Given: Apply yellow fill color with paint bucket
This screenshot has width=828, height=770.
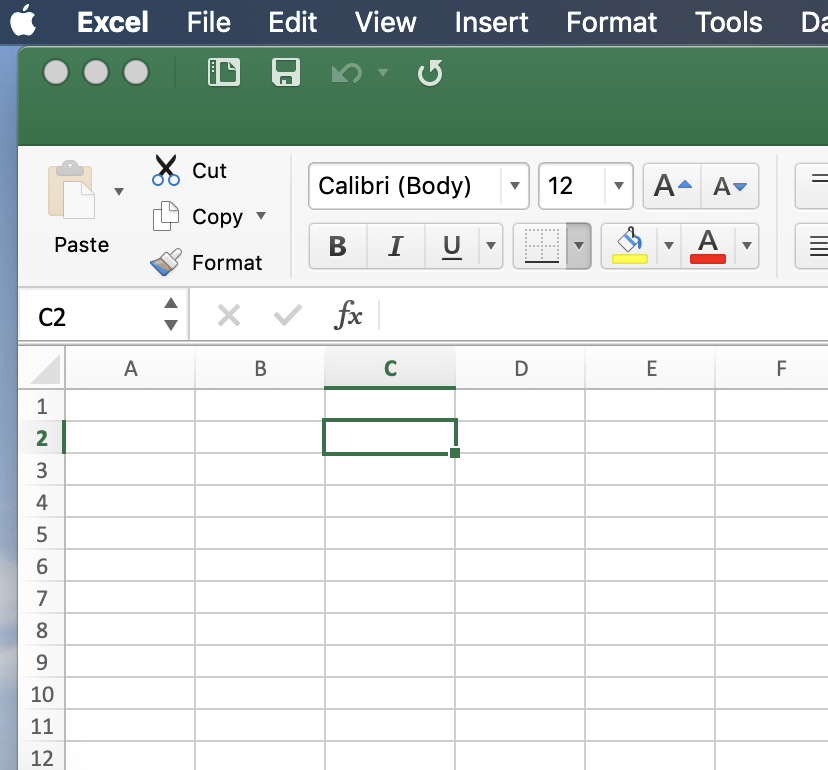Looking at the screenshot, I should point(629,246).
